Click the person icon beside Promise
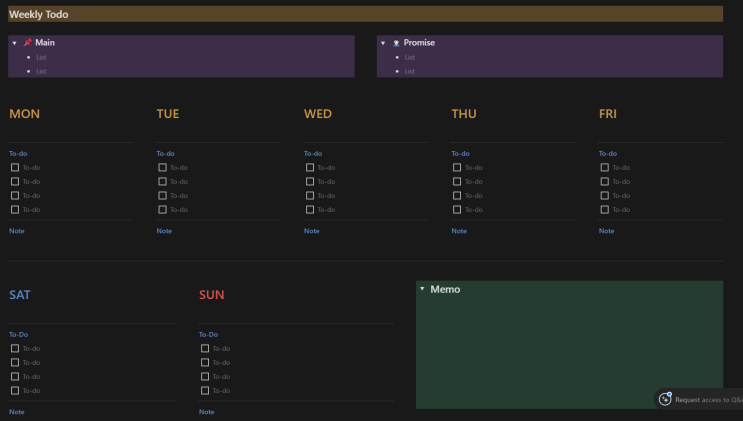The height and width of the screenshot is (421, 743). point(396,43)
